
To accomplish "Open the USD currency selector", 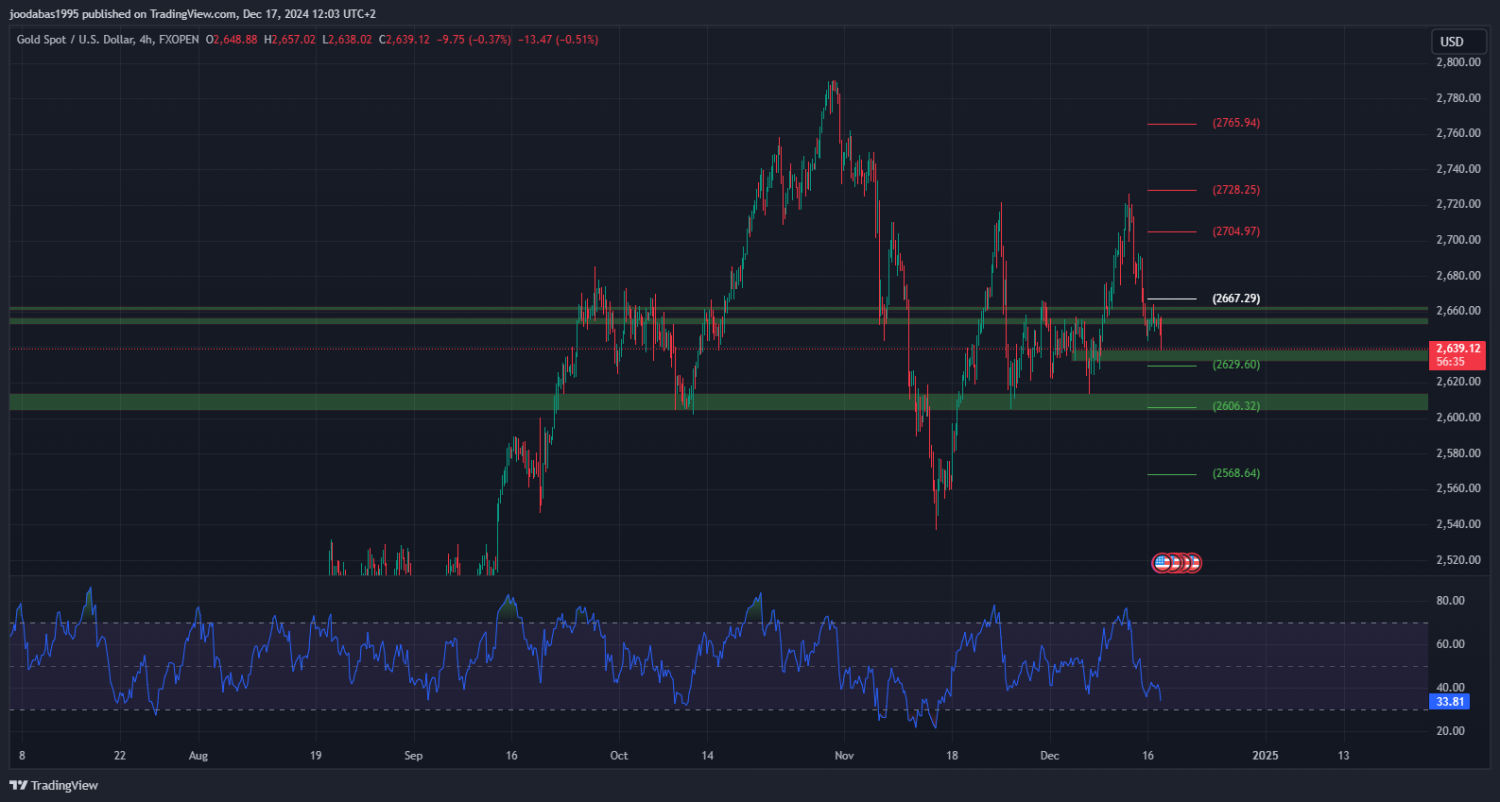I will (x=1450, y=42).
